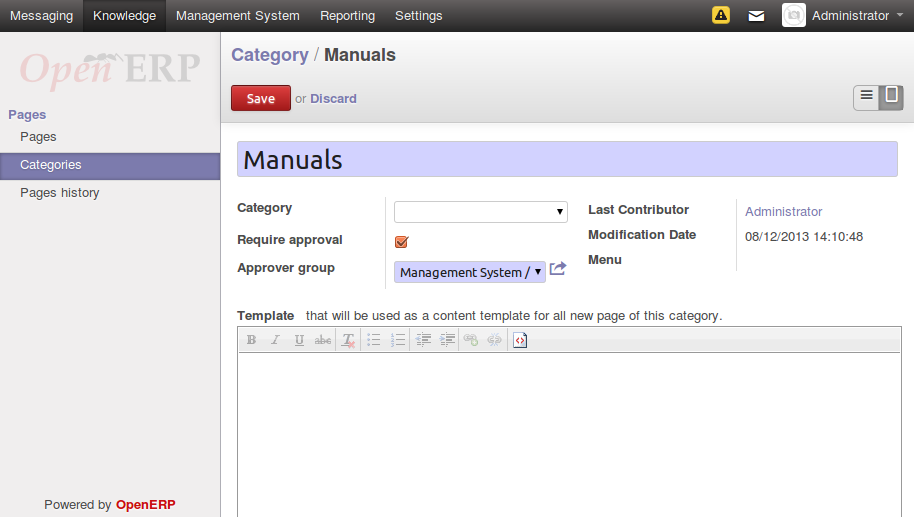Open the HTML source view icon
Screen dimensions: 914x517
[x=520, y=340]
